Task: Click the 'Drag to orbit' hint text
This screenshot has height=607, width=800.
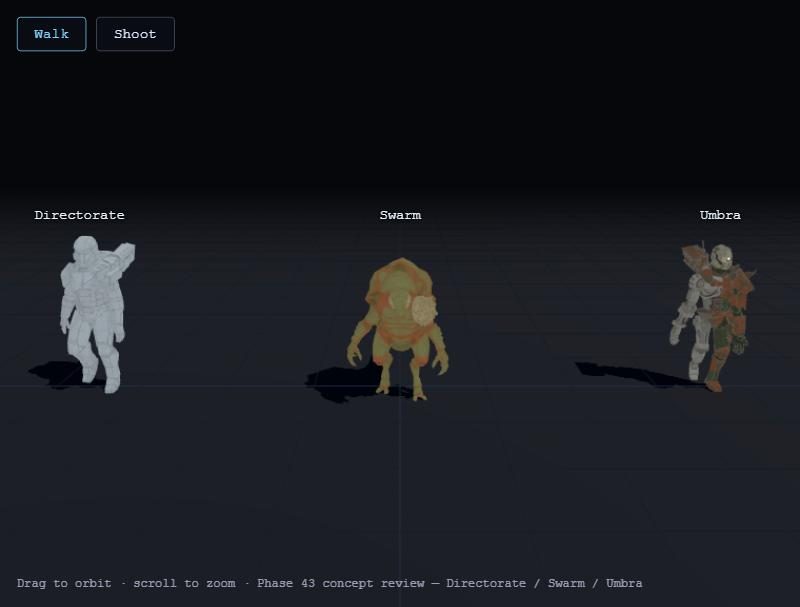Action: (x=64, y=583)
